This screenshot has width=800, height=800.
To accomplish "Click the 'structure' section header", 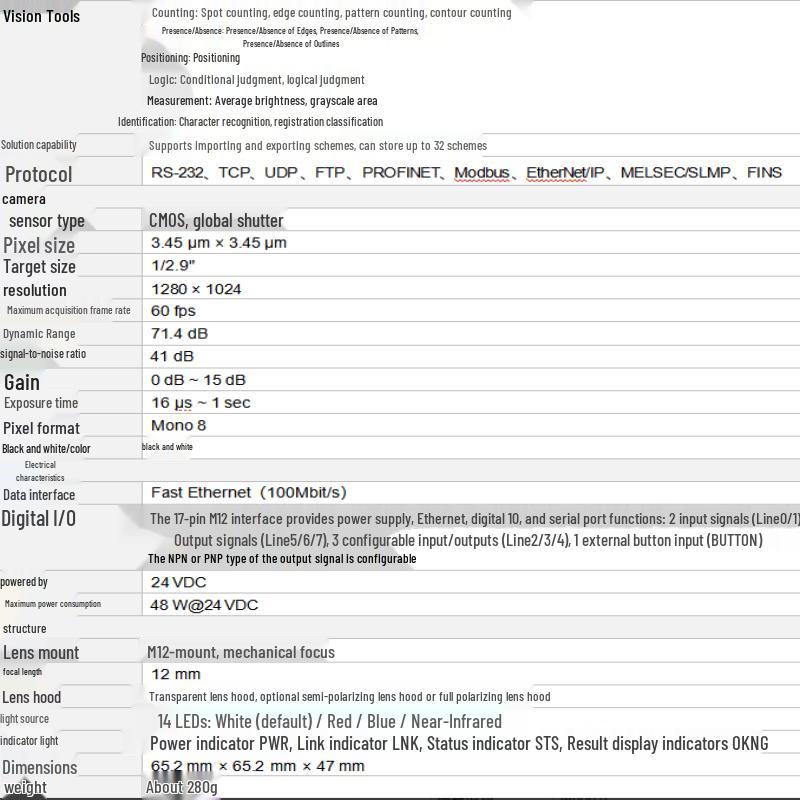I will point(24,629).
